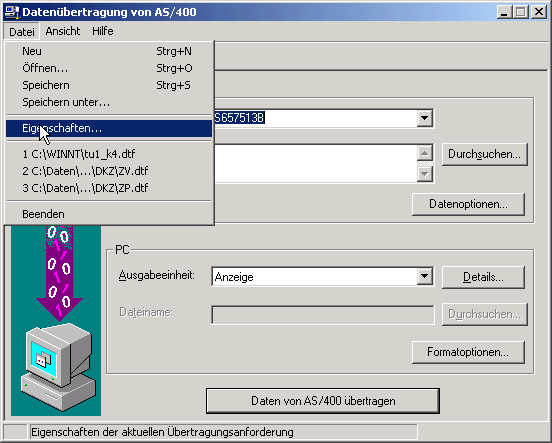Click scroll up arrow in file list

coord(425,153)
